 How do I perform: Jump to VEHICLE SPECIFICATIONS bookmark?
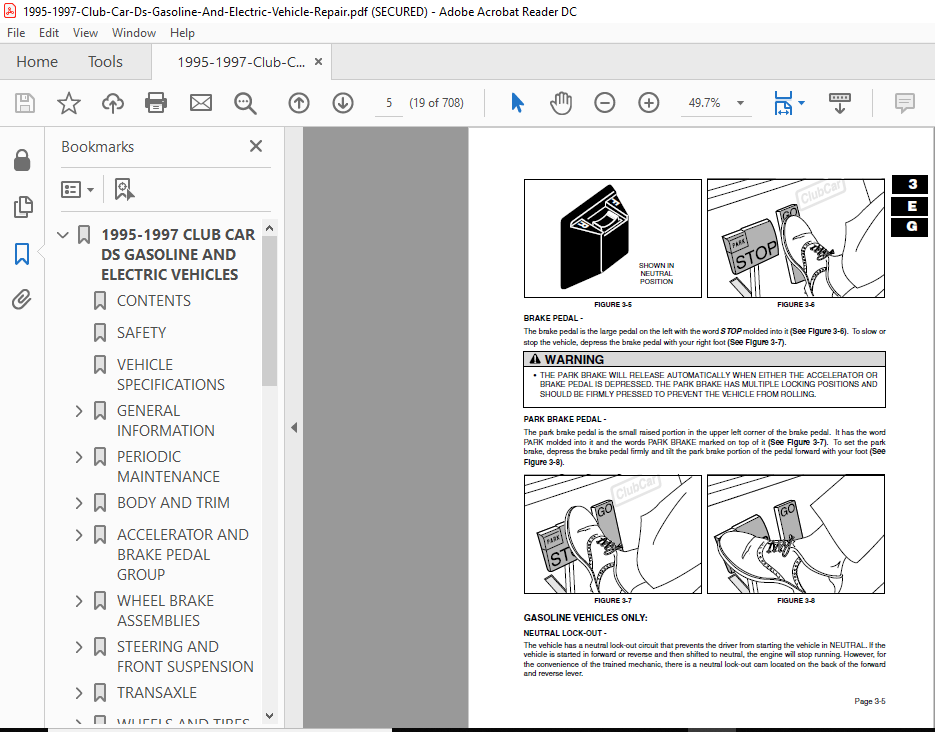tap(171, 374)
